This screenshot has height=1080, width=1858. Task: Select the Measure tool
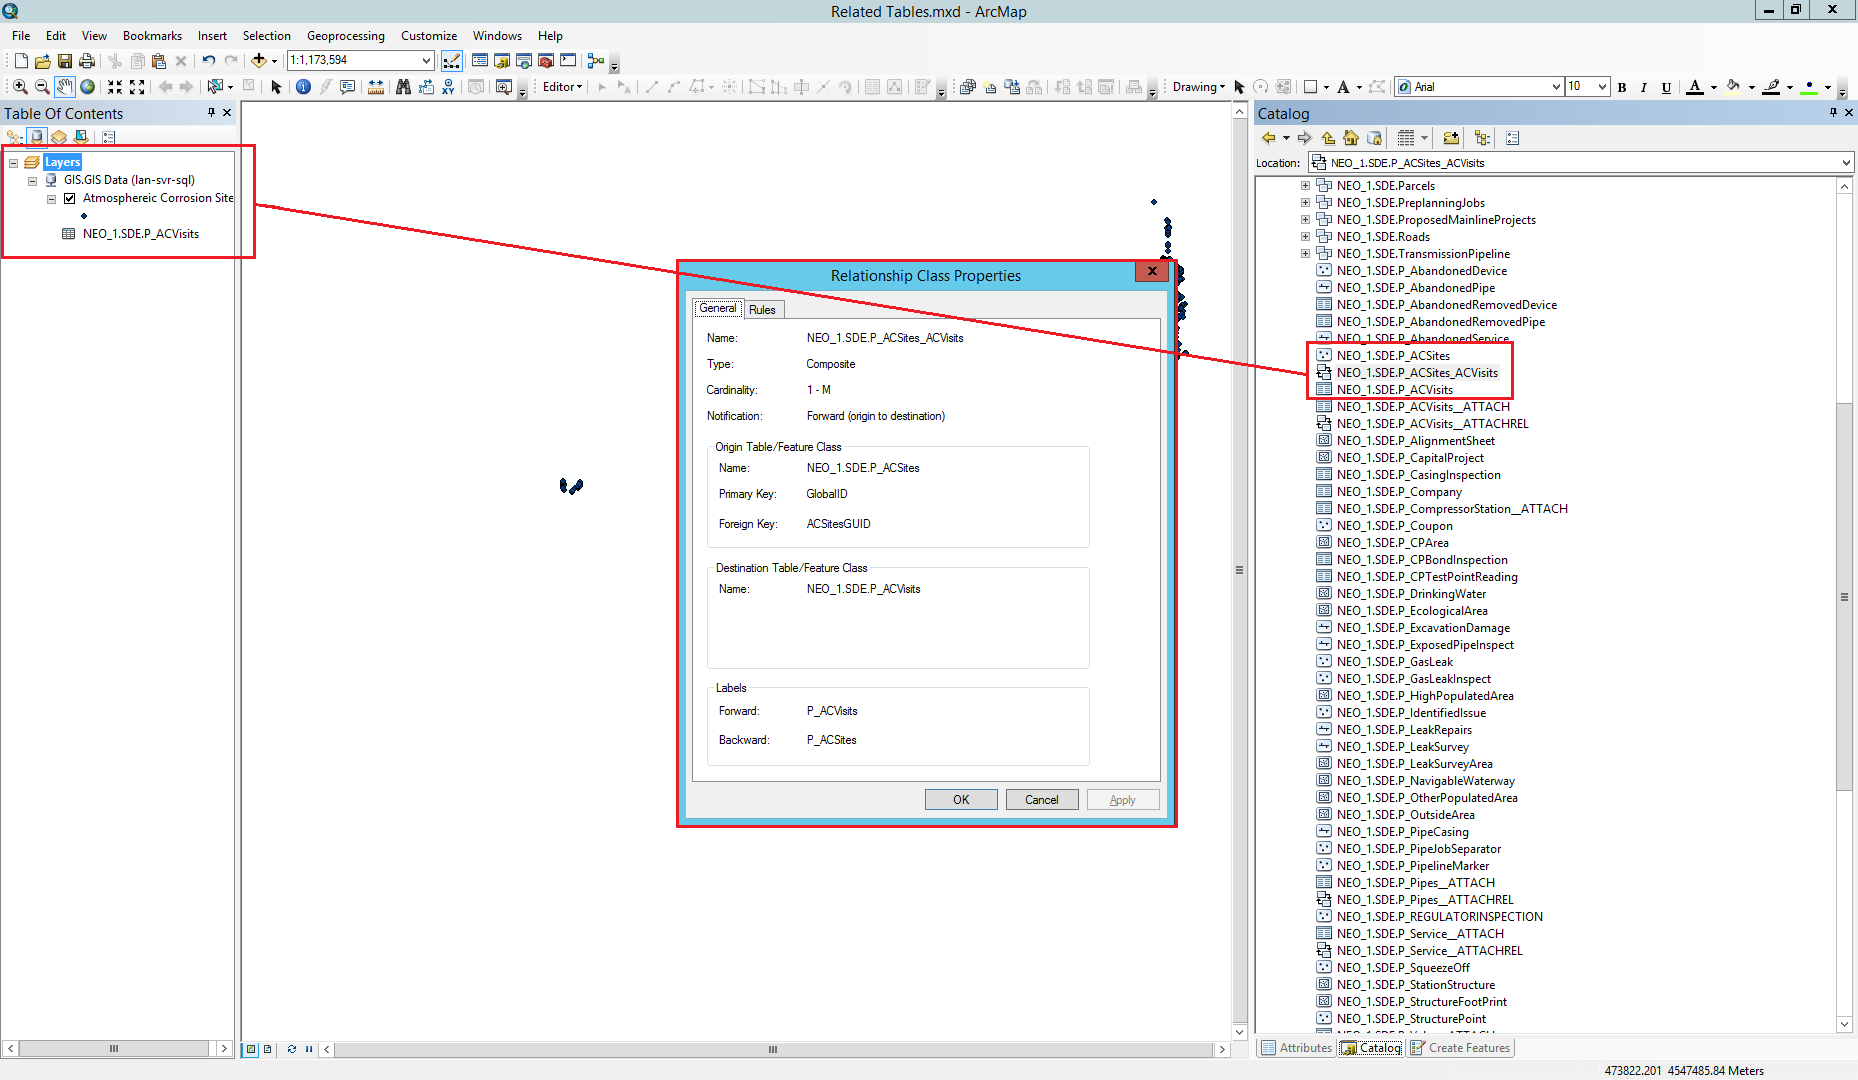376,87
